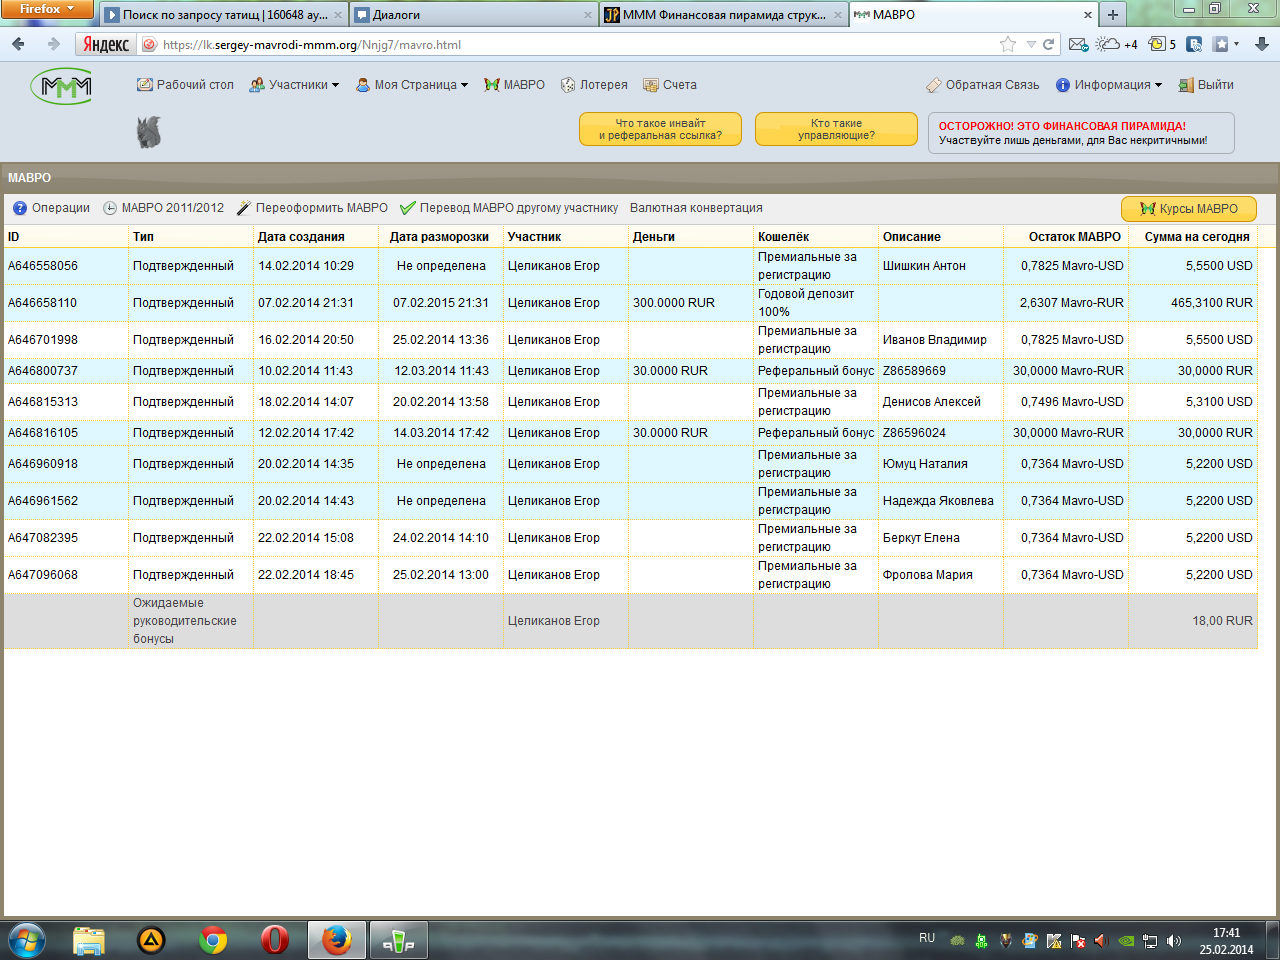Reload the page with the refresh arrow
1280x960 pixels.
click(x=1049, y=44)
